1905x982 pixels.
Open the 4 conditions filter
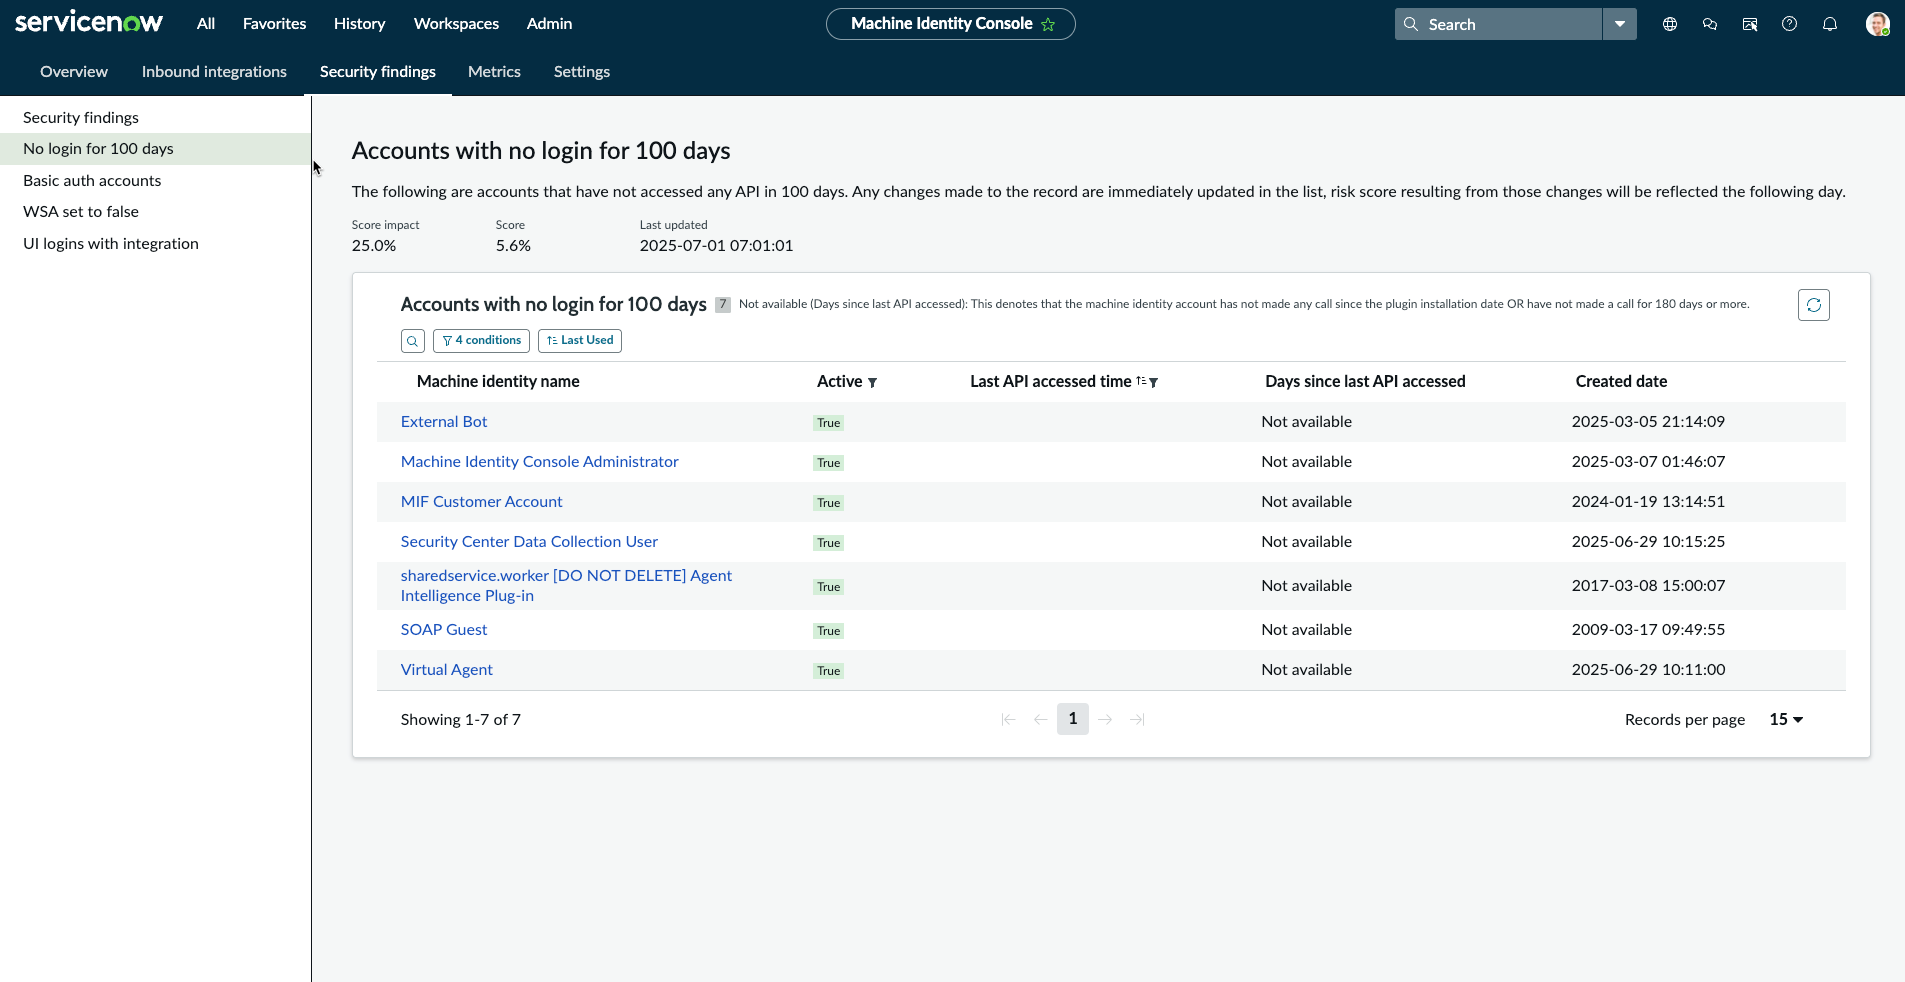tap(481, 341)
